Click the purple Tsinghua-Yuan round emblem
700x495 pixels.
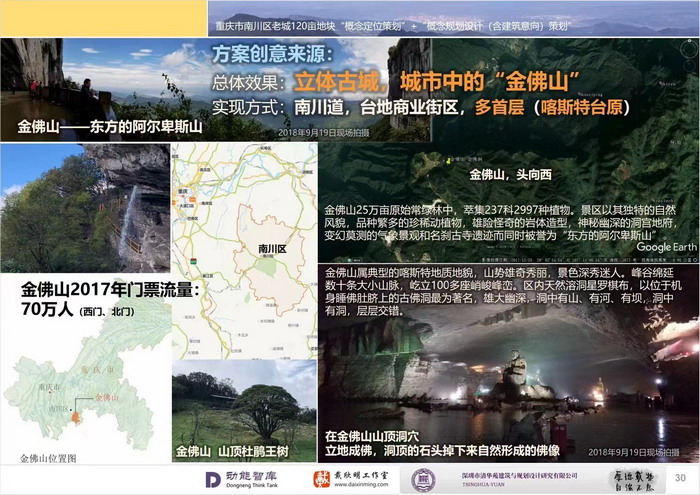click(x=423, y=480)
